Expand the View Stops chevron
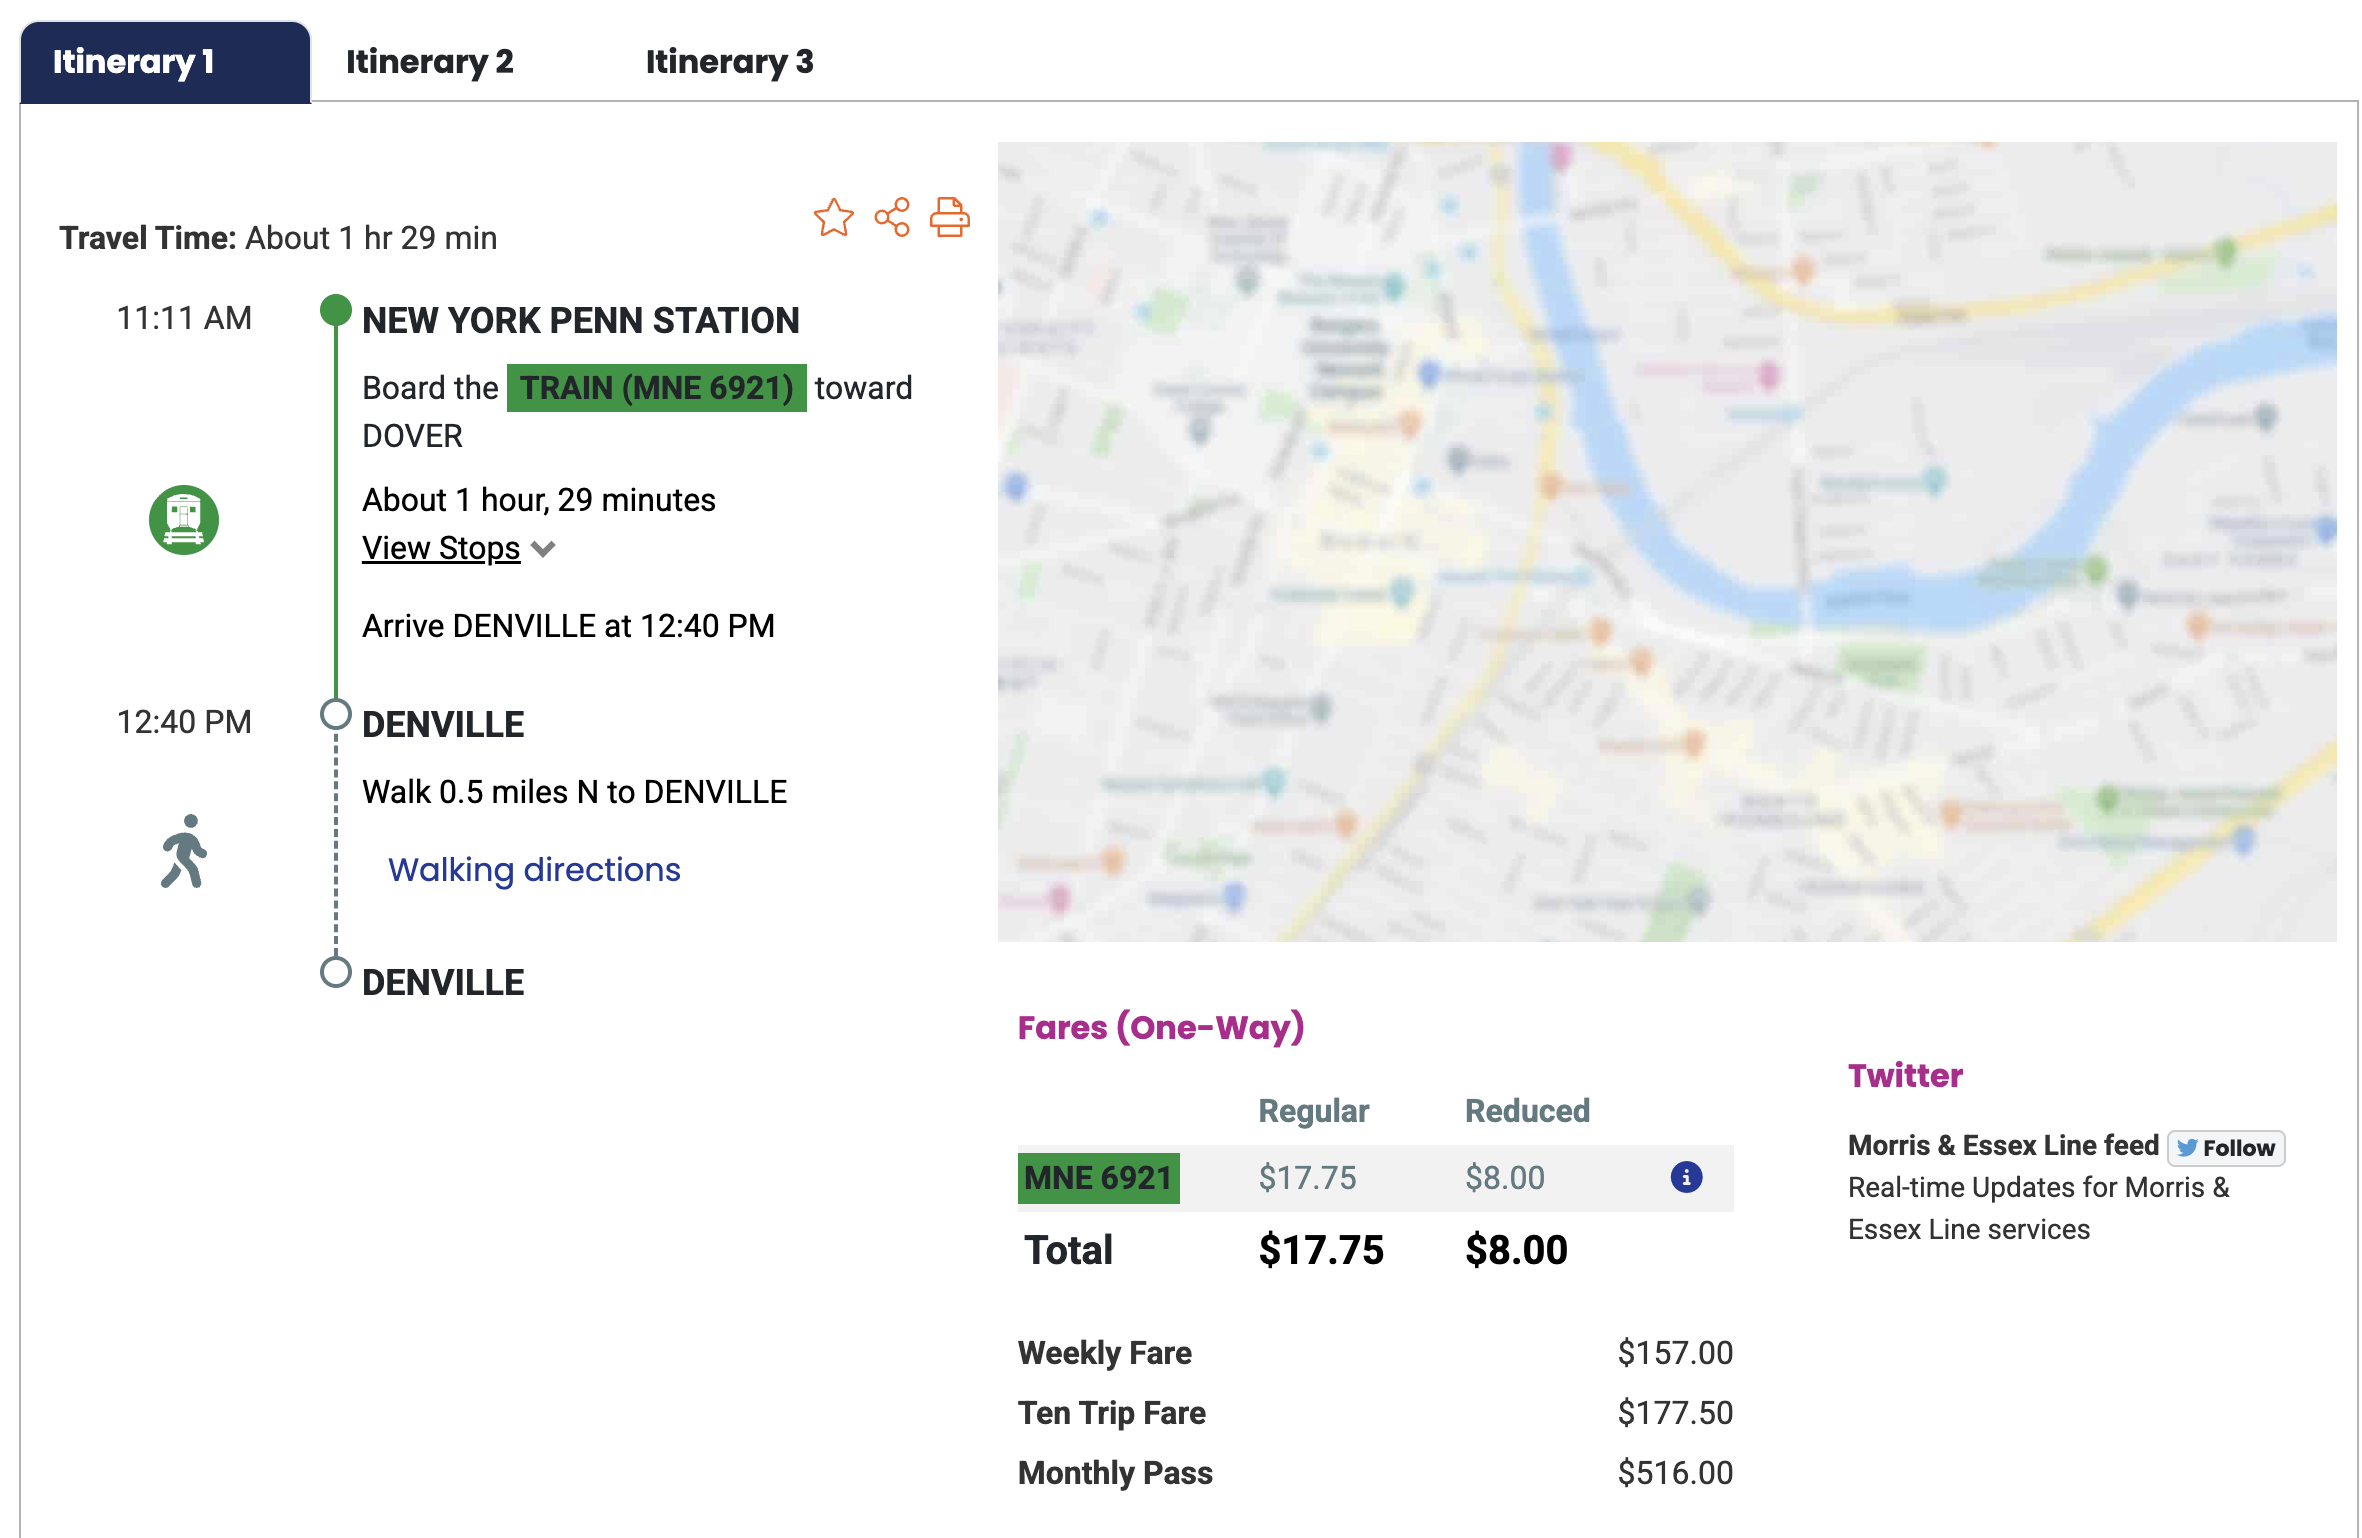This screenshot has height=1538, width=2362. tap(544, 549)
